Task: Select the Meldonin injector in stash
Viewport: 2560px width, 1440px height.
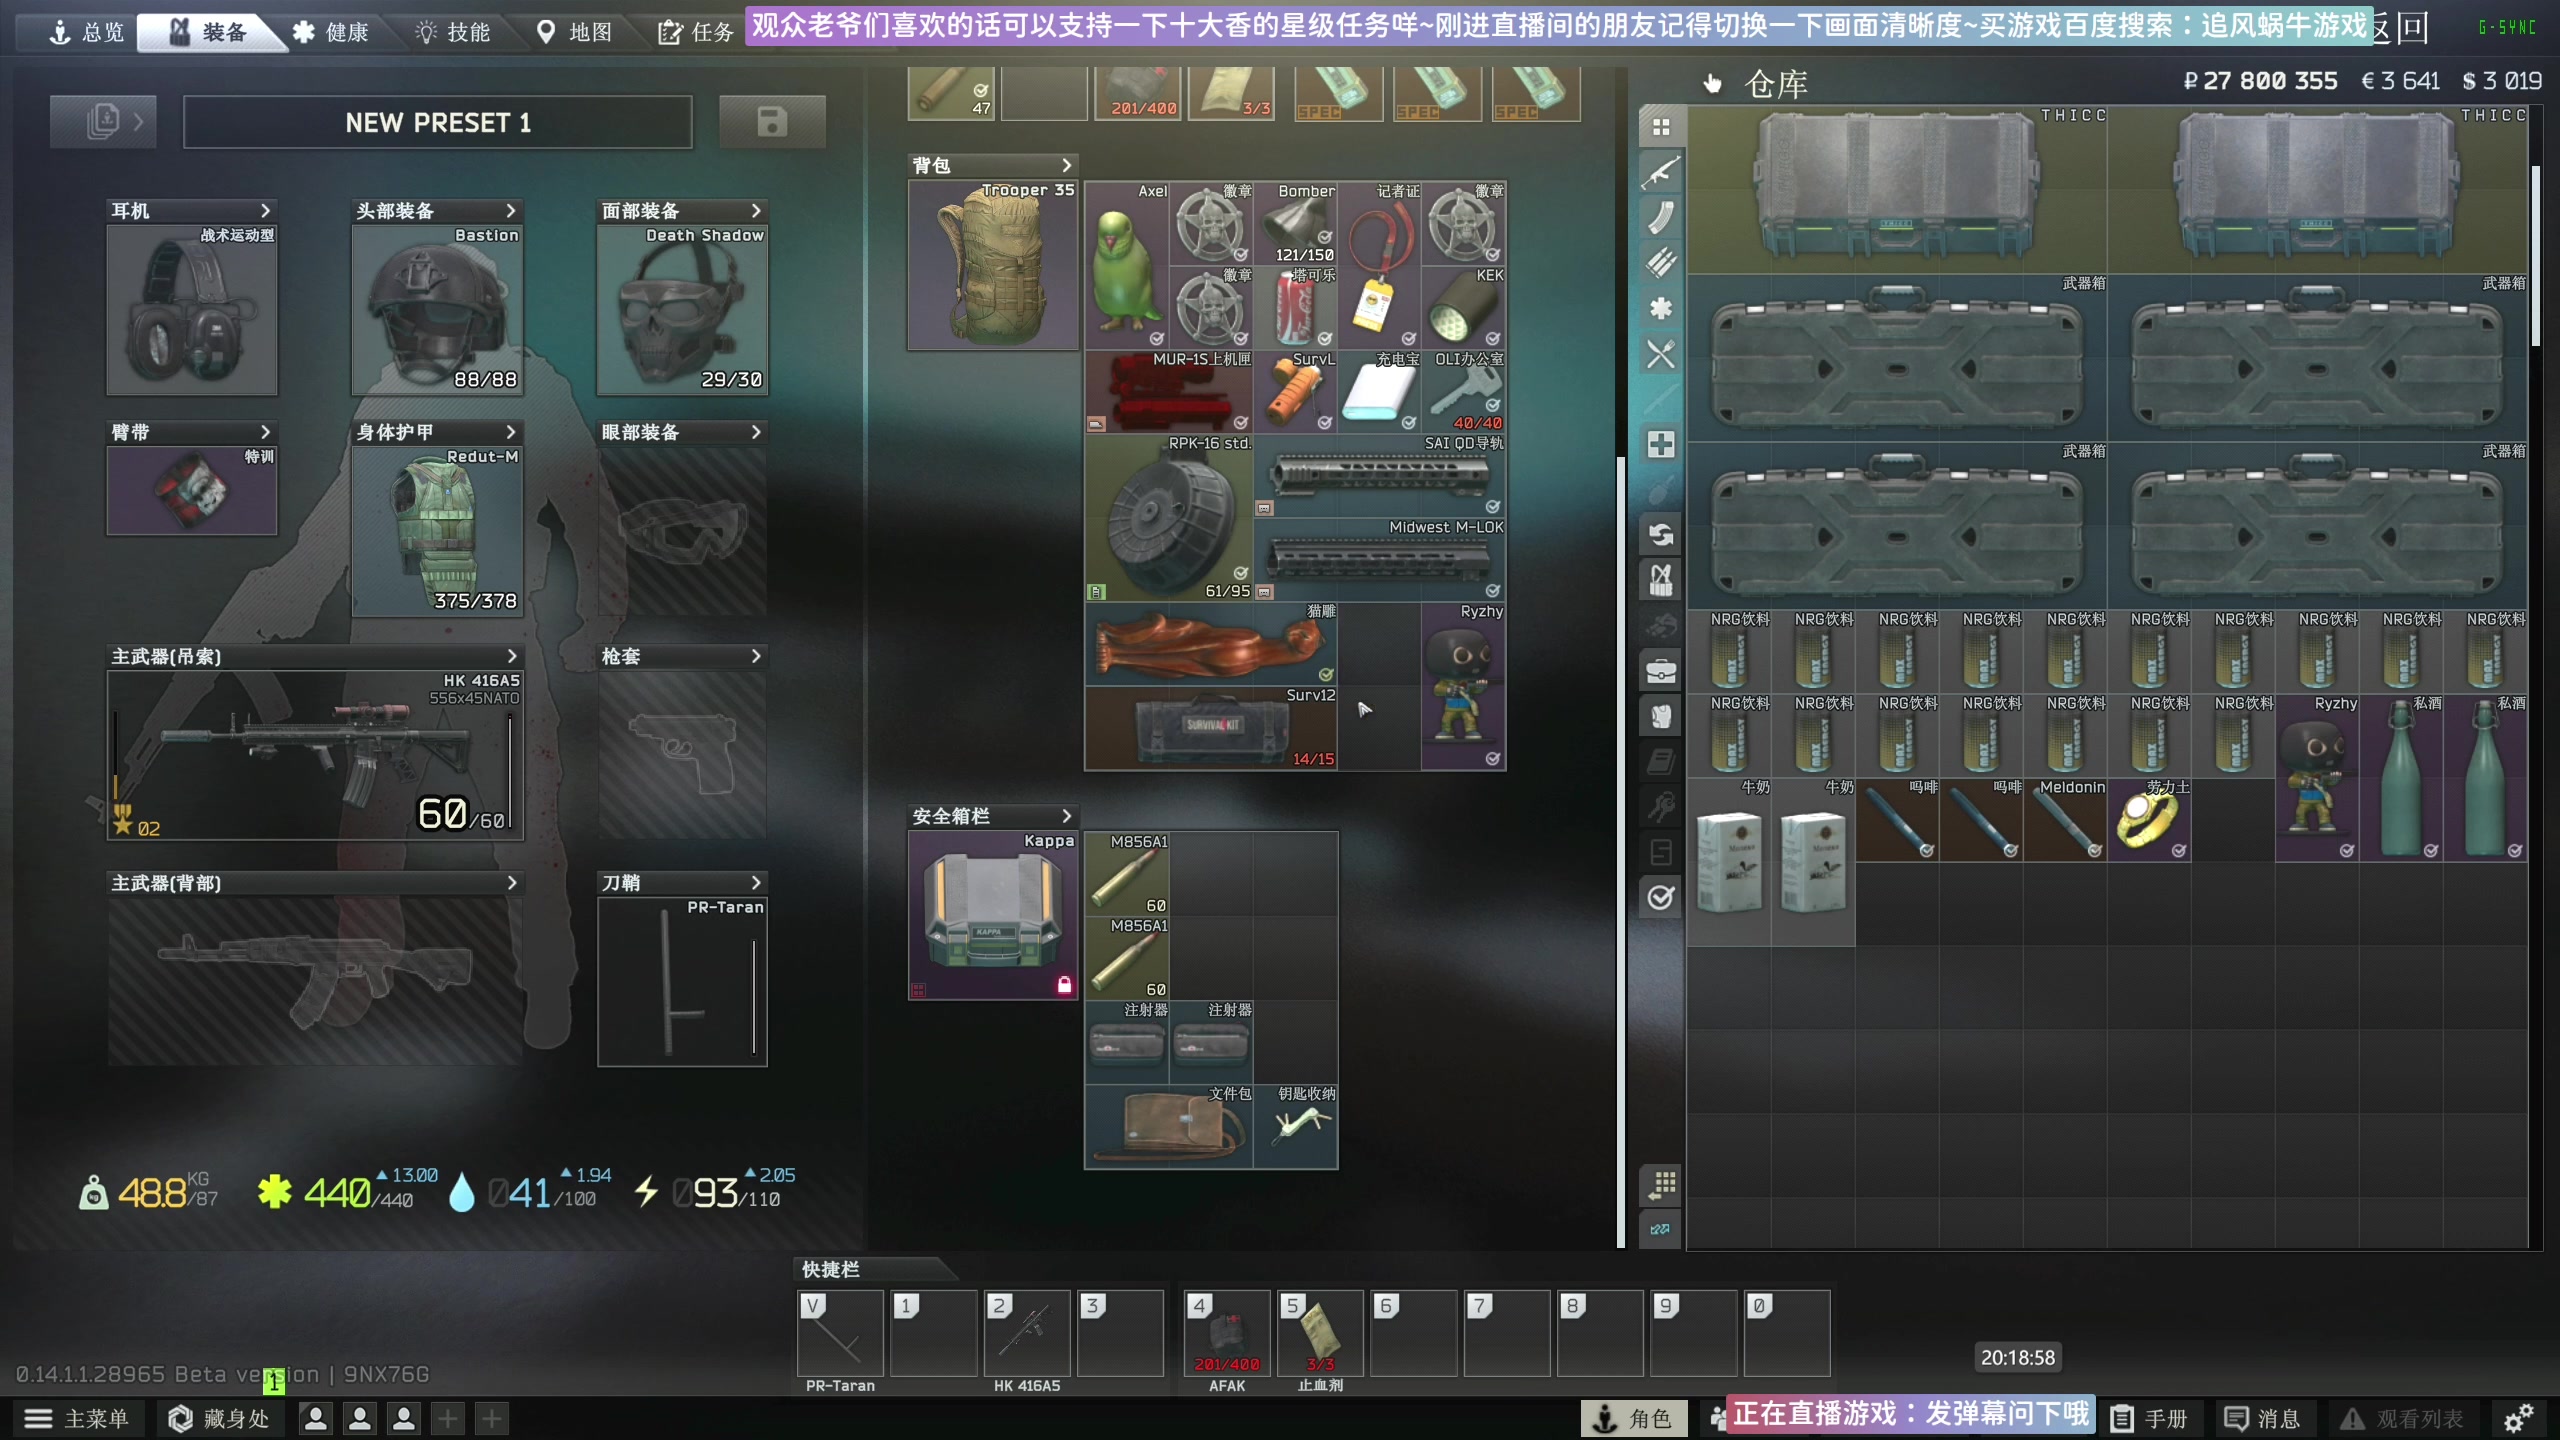Action: (2065, 820)
